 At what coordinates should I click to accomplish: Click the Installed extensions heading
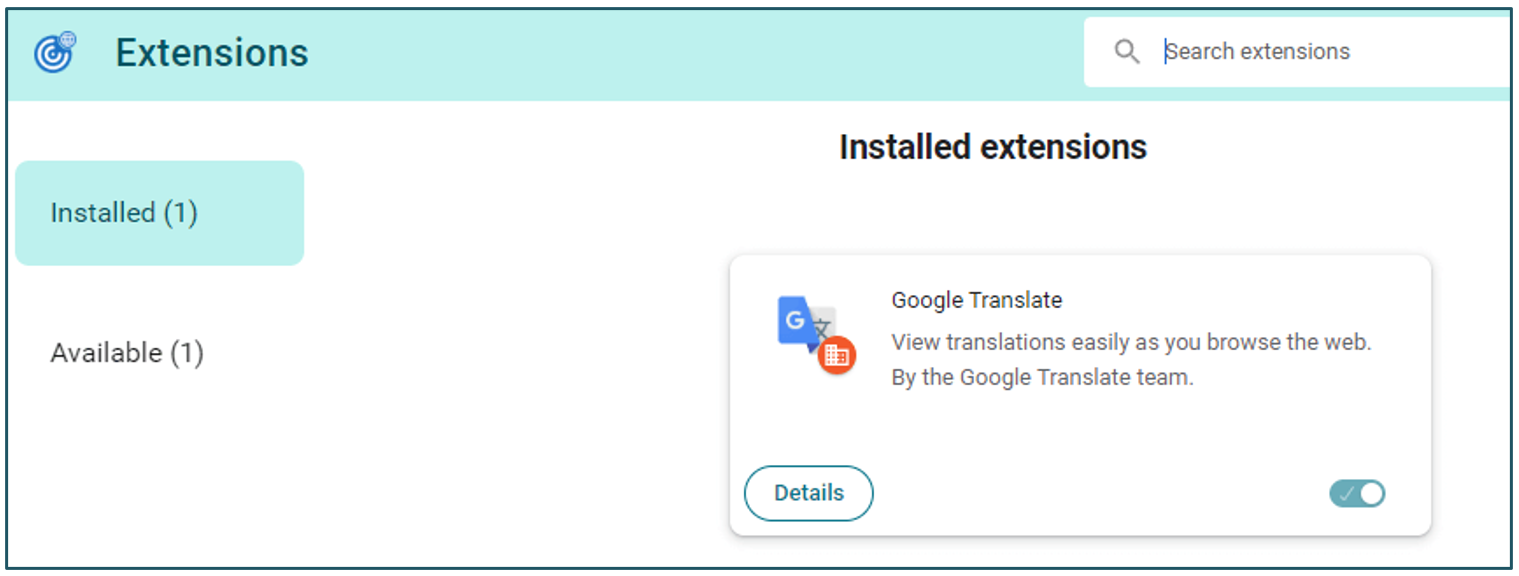pyautogui.click(x=992, y=148)
